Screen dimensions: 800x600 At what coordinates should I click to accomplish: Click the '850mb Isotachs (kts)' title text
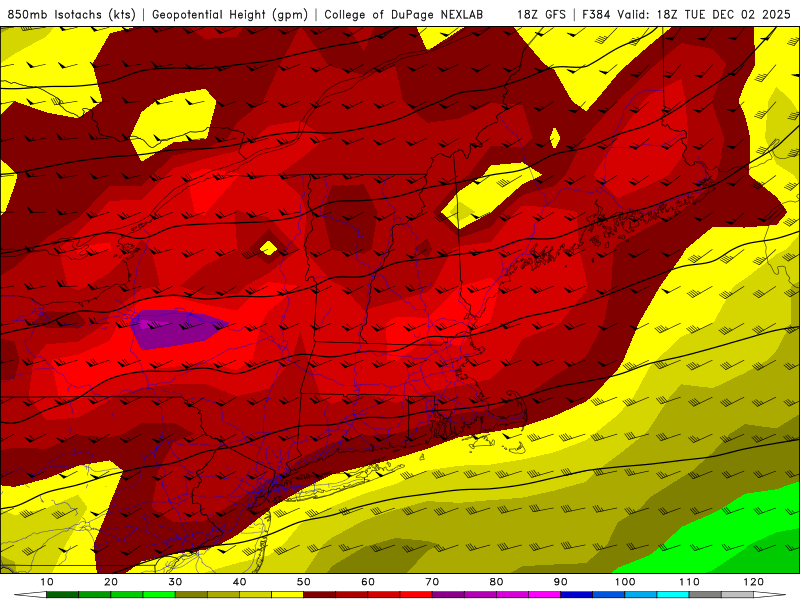(x=71, y=15)
